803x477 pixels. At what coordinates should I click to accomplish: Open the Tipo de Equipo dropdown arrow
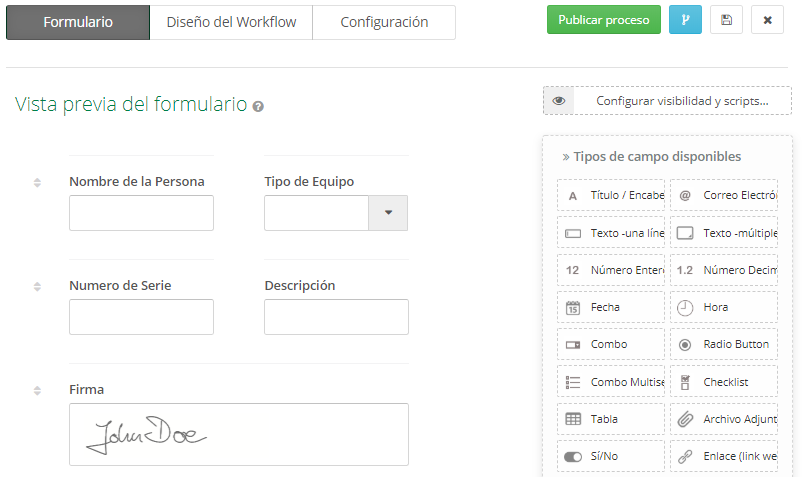tap(388, 213)
